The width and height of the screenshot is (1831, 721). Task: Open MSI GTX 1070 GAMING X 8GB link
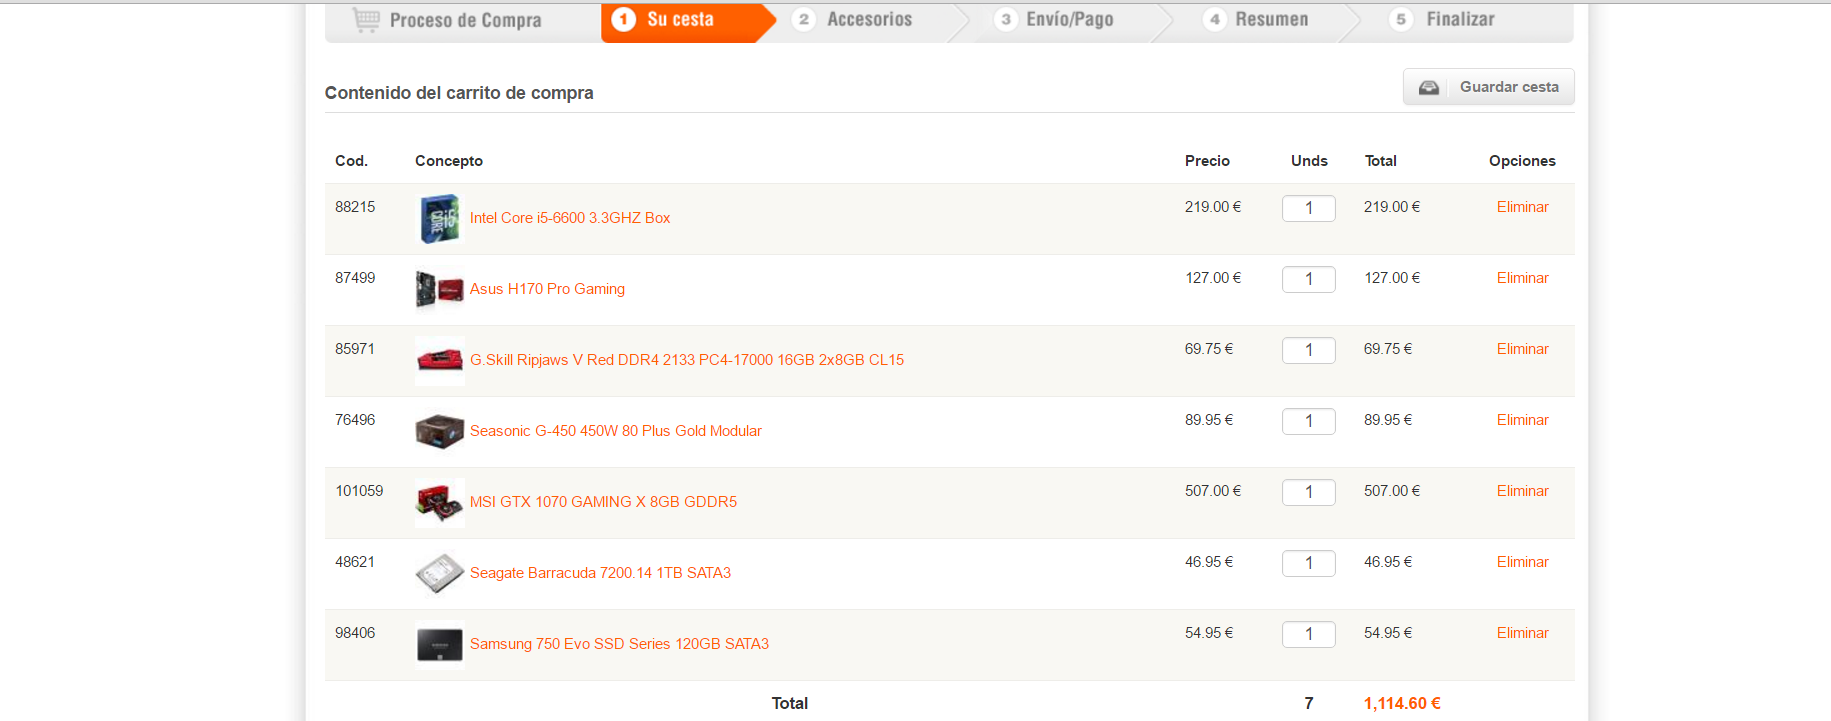click(603, 502)
